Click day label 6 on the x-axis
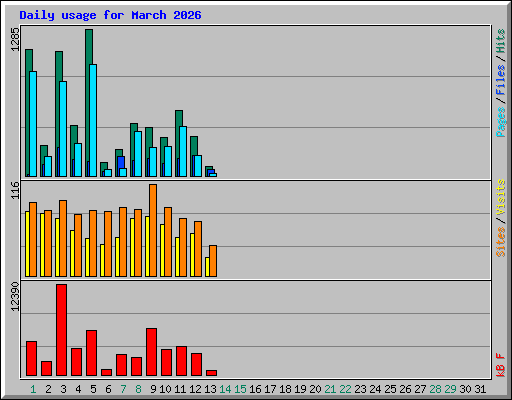The height and width of the screenshot is (400, 512). click(x=108, y=389)
